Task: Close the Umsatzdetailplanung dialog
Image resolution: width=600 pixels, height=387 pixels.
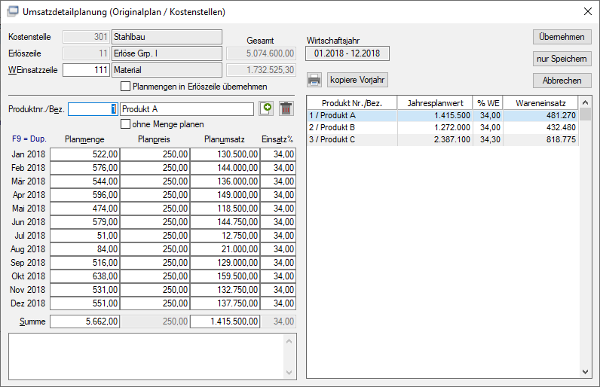Action: [588, 11]
